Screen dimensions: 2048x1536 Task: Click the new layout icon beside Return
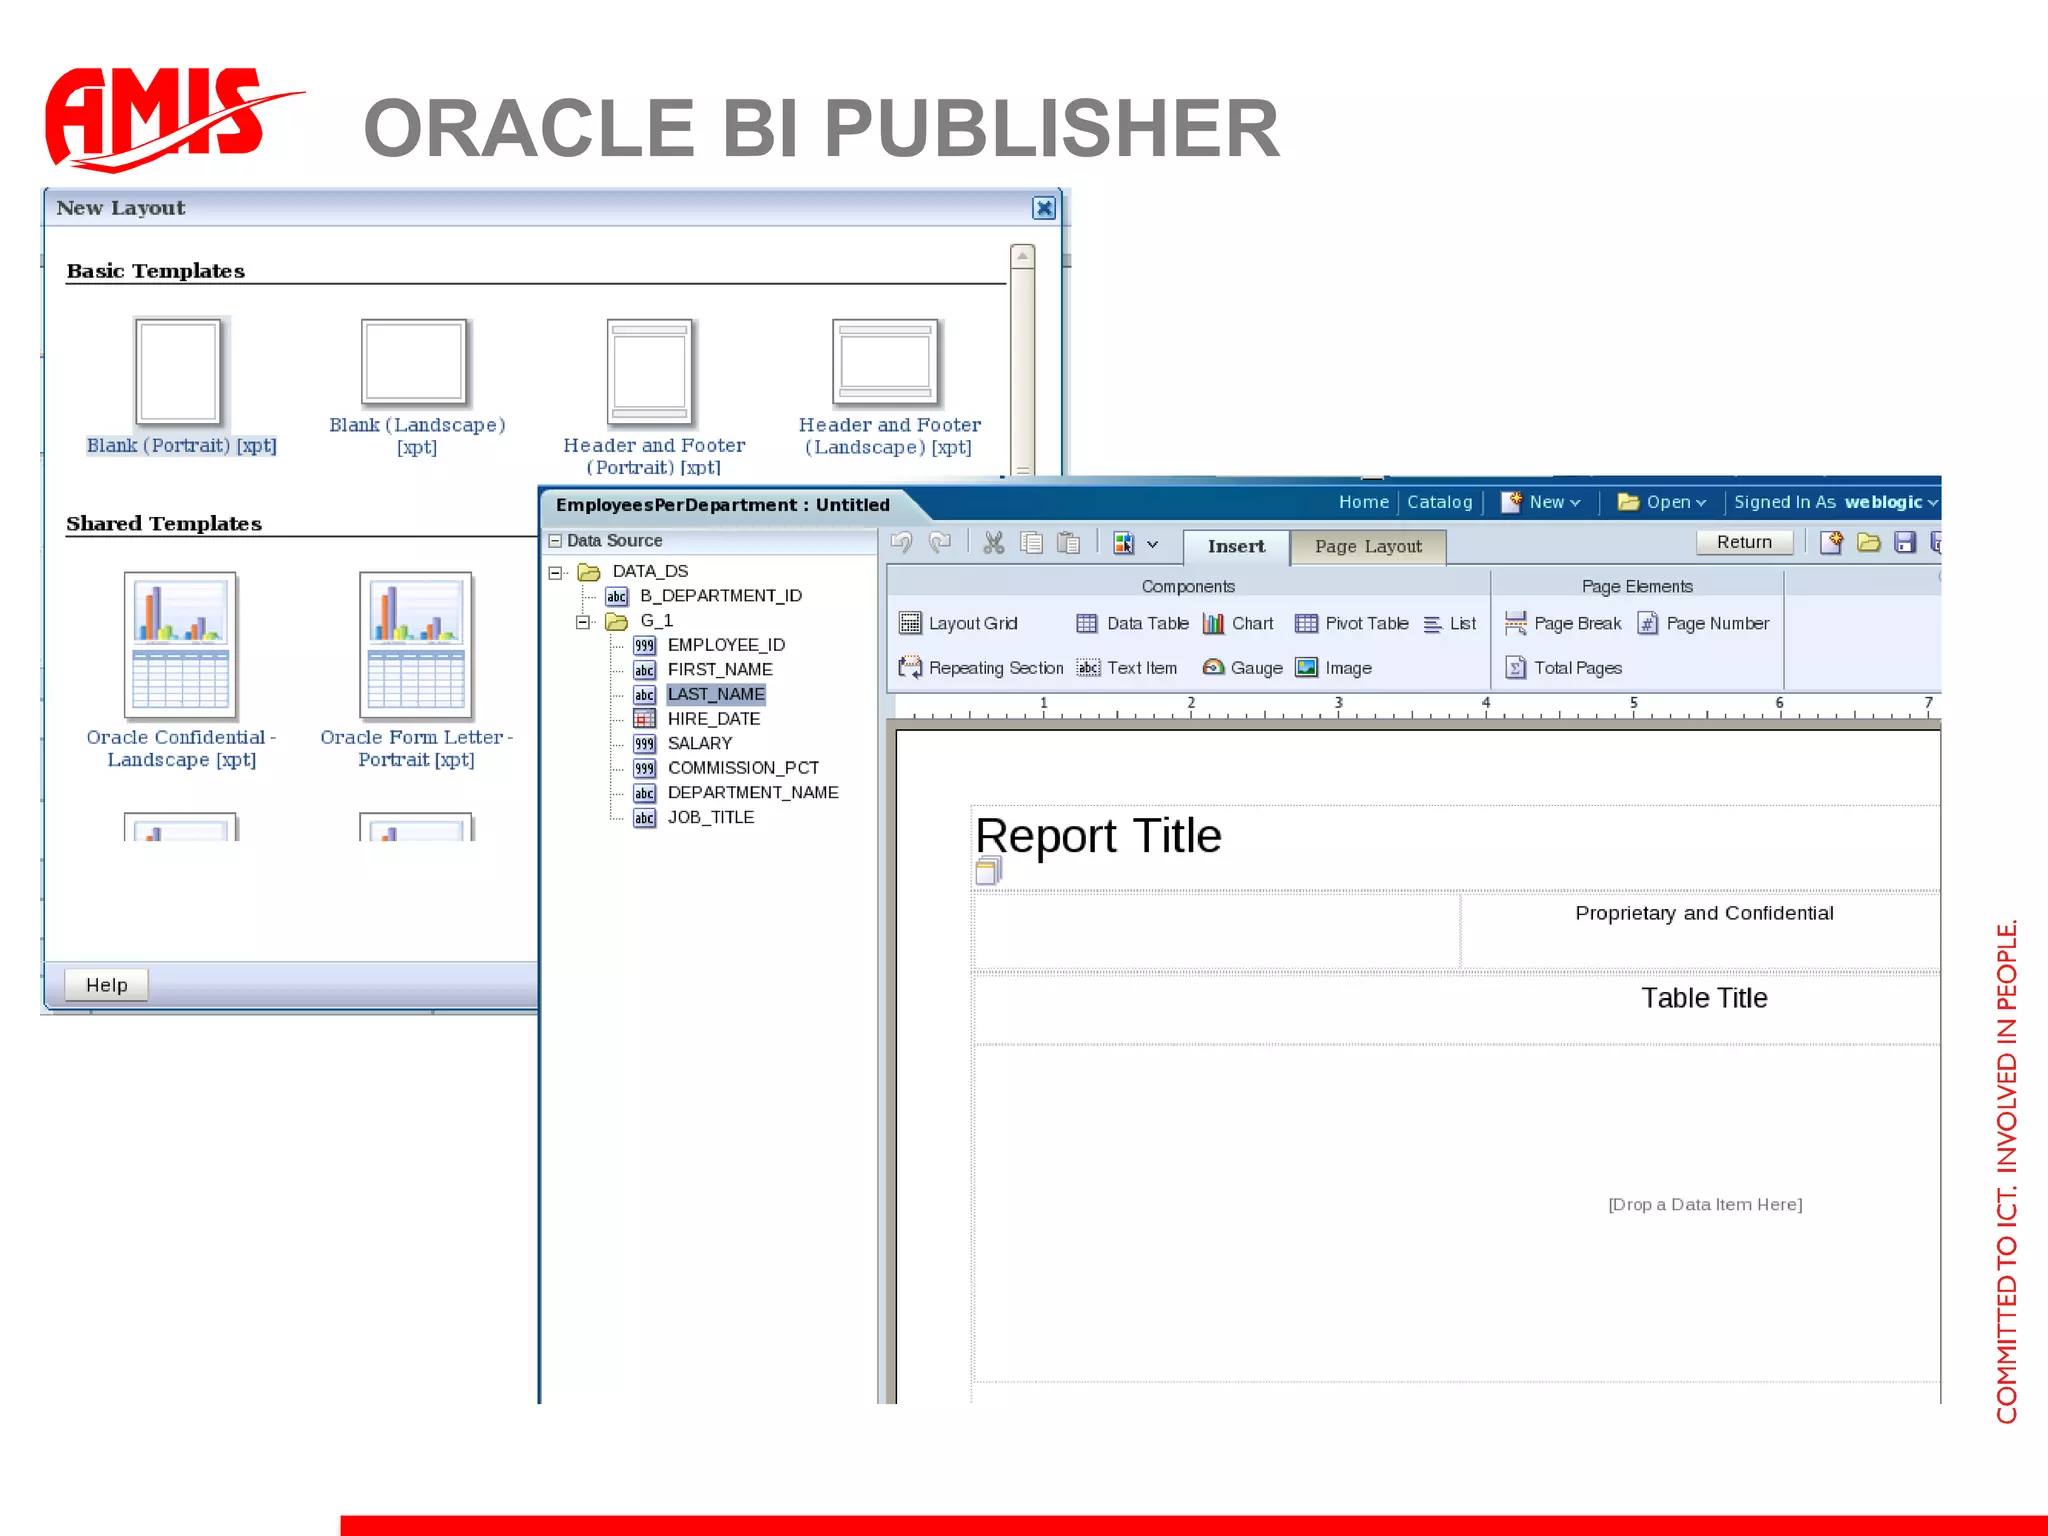click(1831, 542)
